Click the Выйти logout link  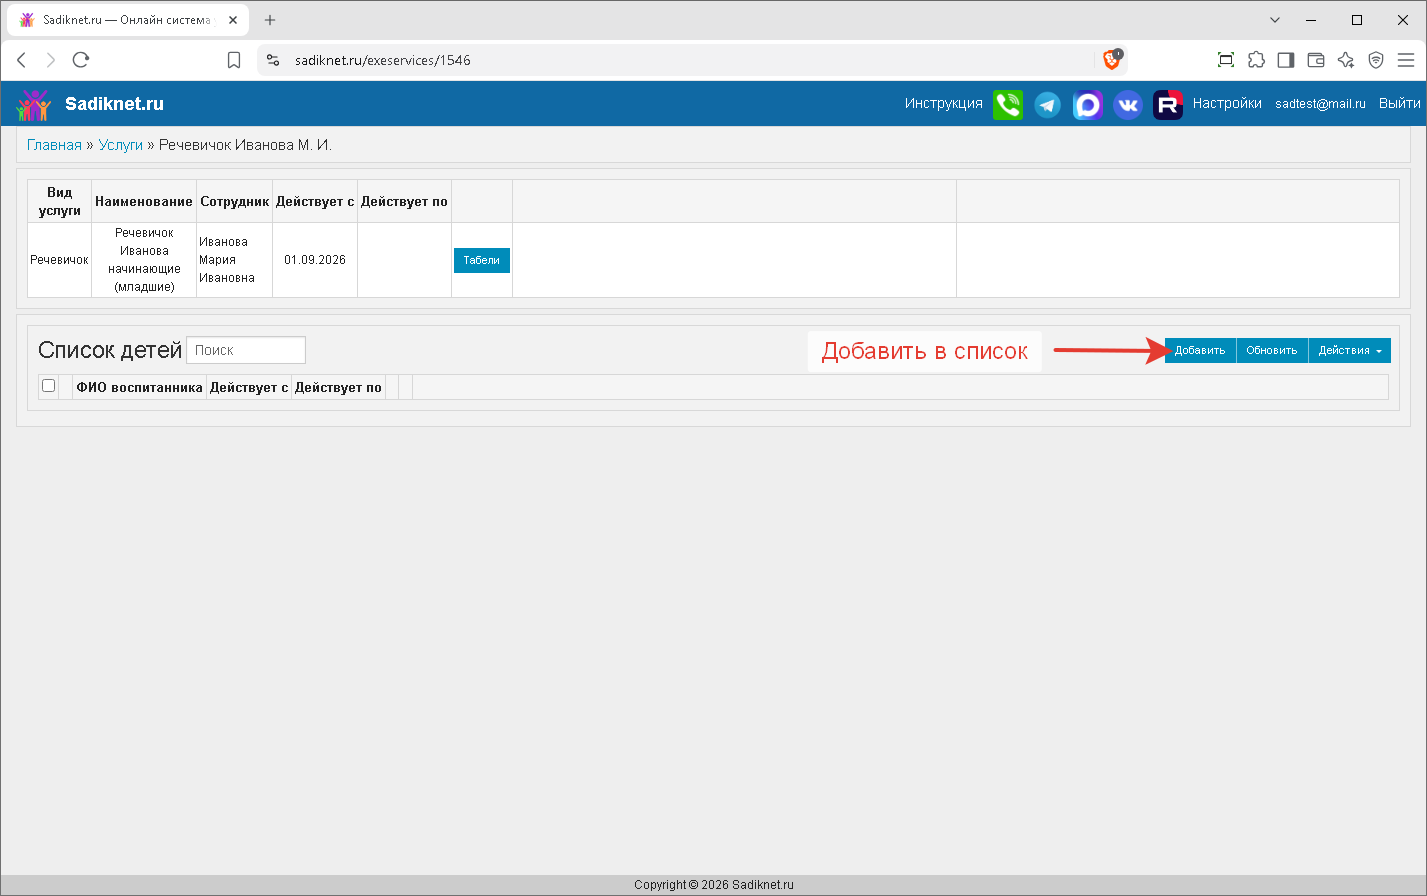coord(1399,104)
